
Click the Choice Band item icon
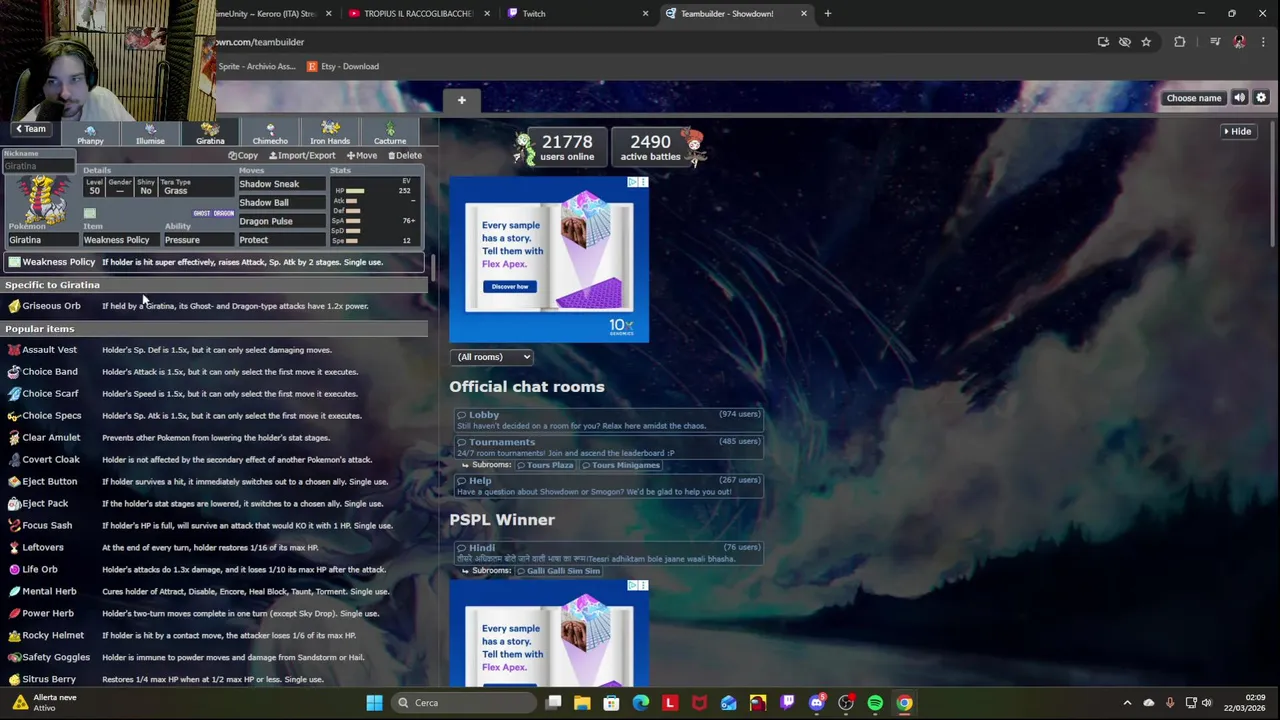(x=13, y=372)
